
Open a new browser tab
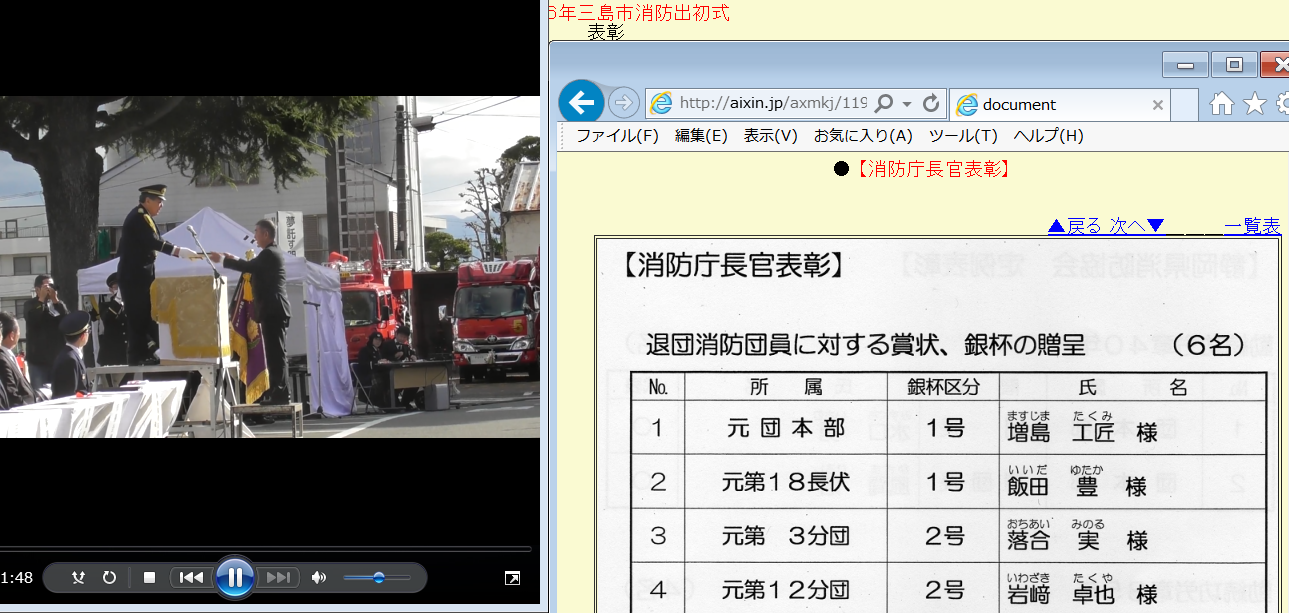coord(1184,104)
